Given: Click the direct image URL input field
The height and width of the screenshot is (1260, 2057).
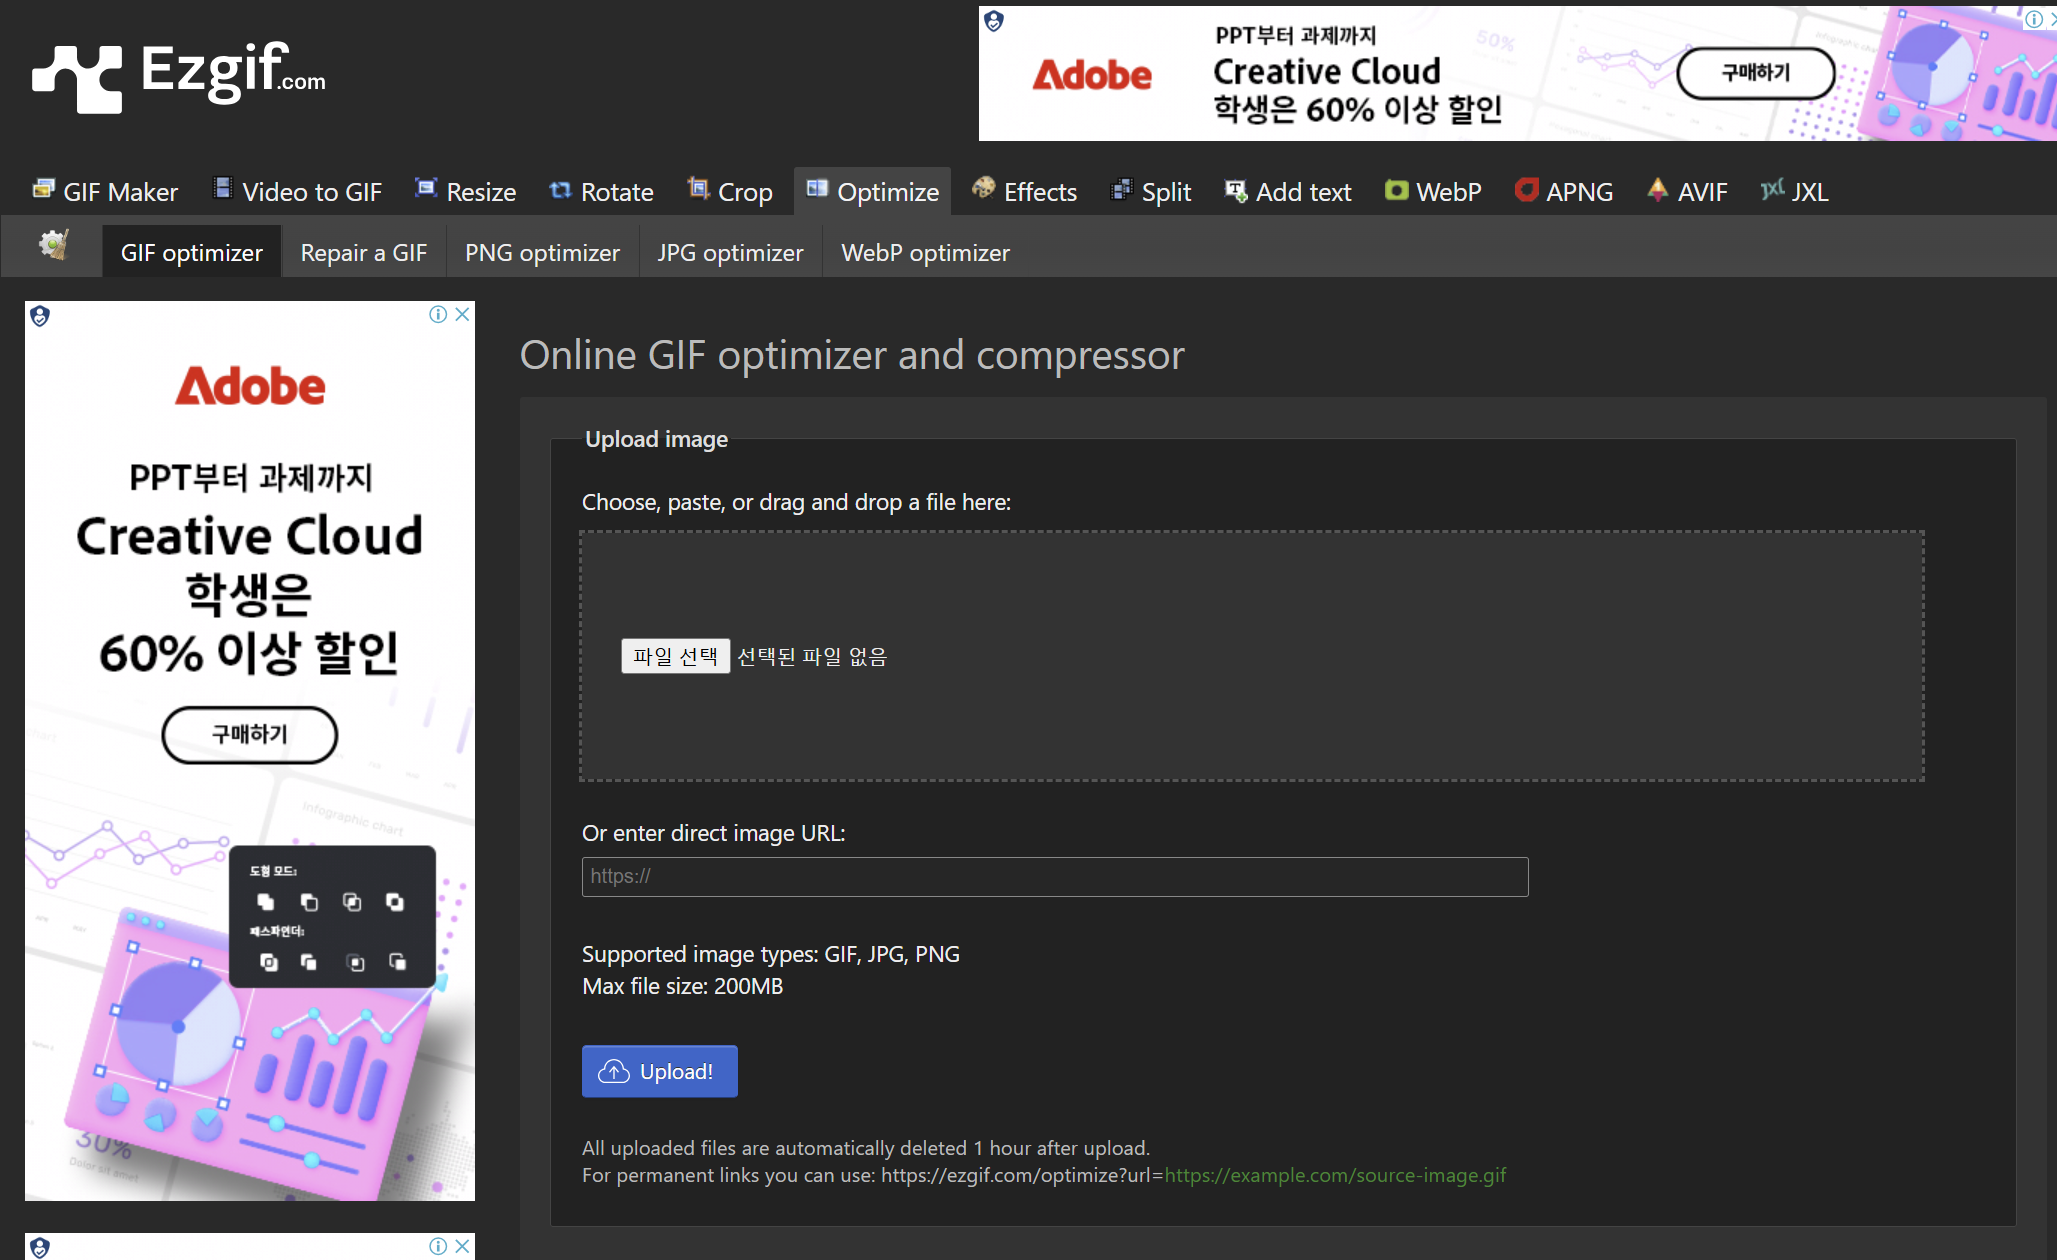Looking at the screenshot, I should (1055, 877).
